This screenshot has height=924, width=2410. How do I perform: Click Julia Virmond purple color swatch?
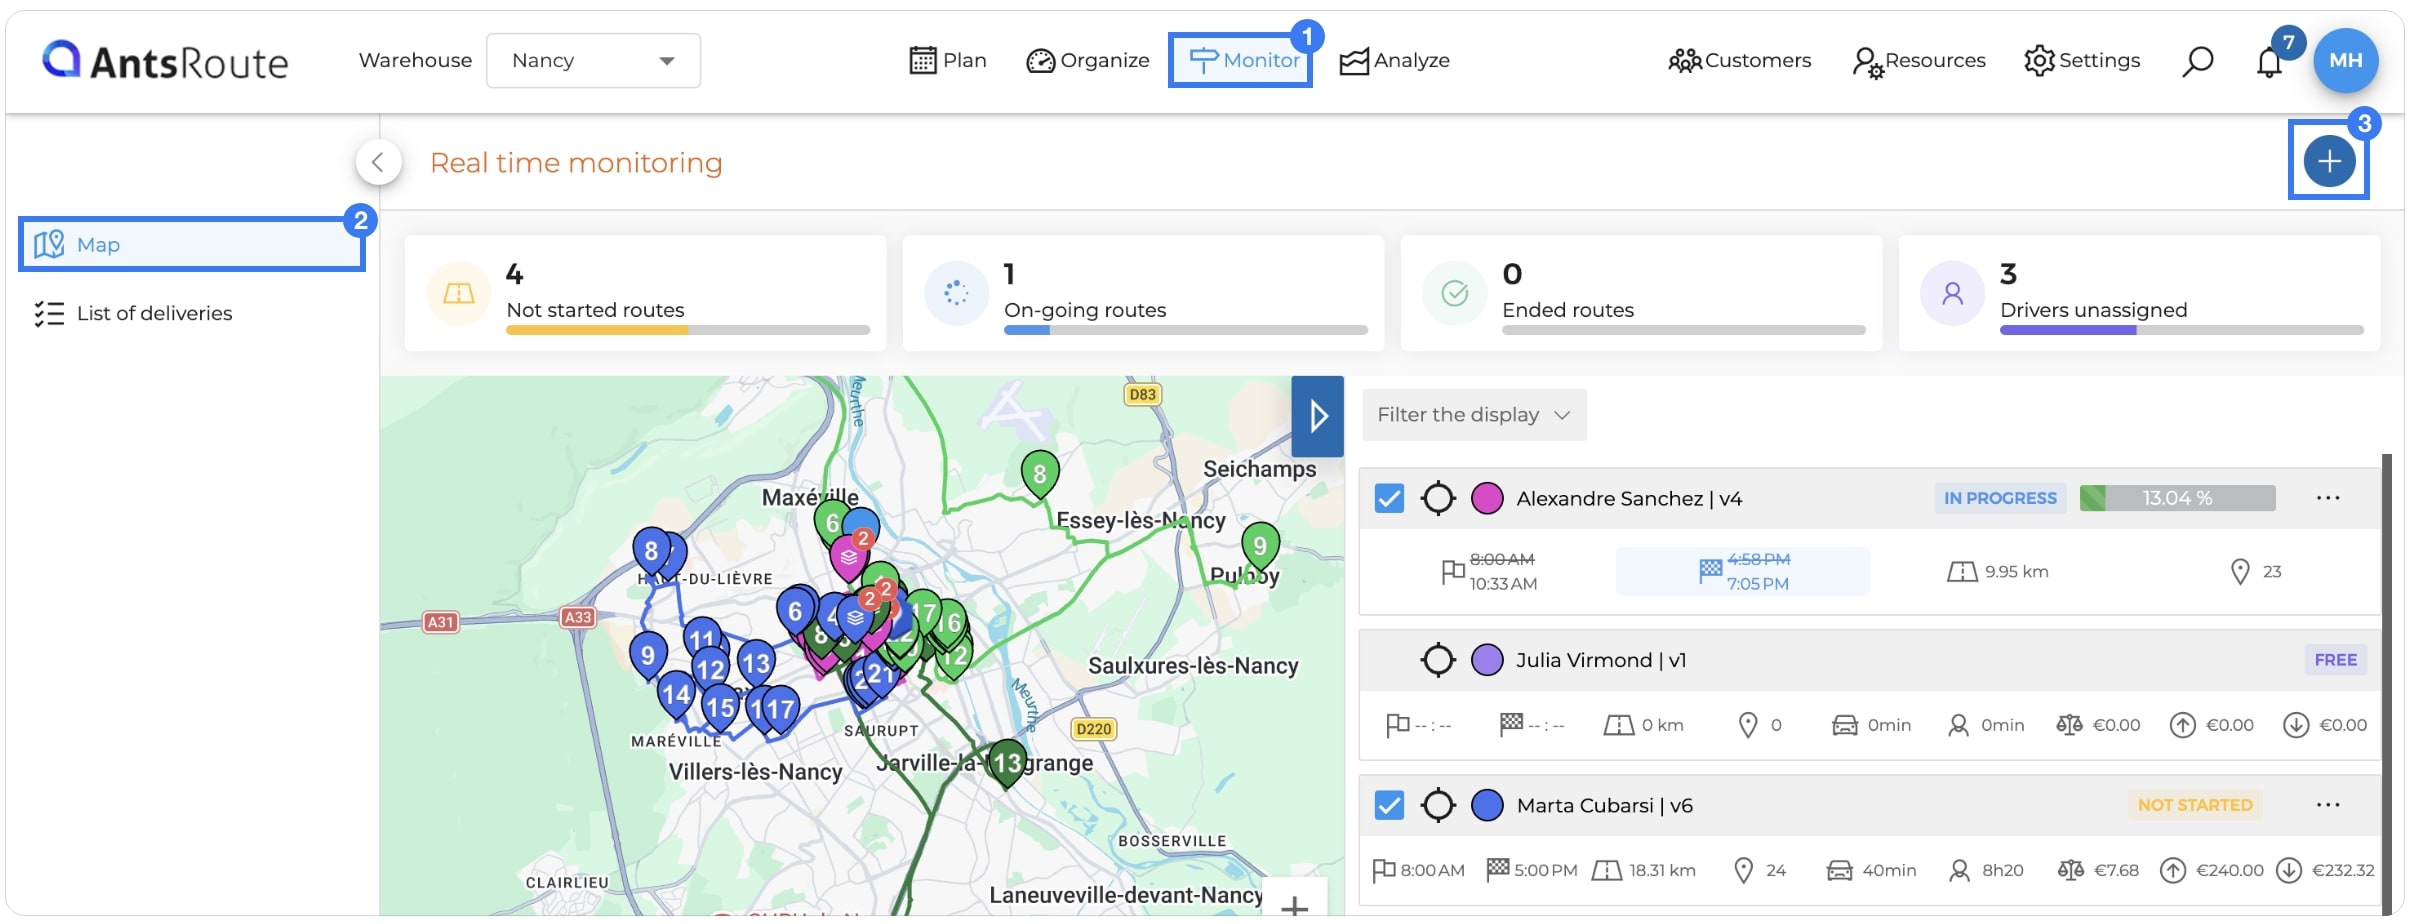1487,660
